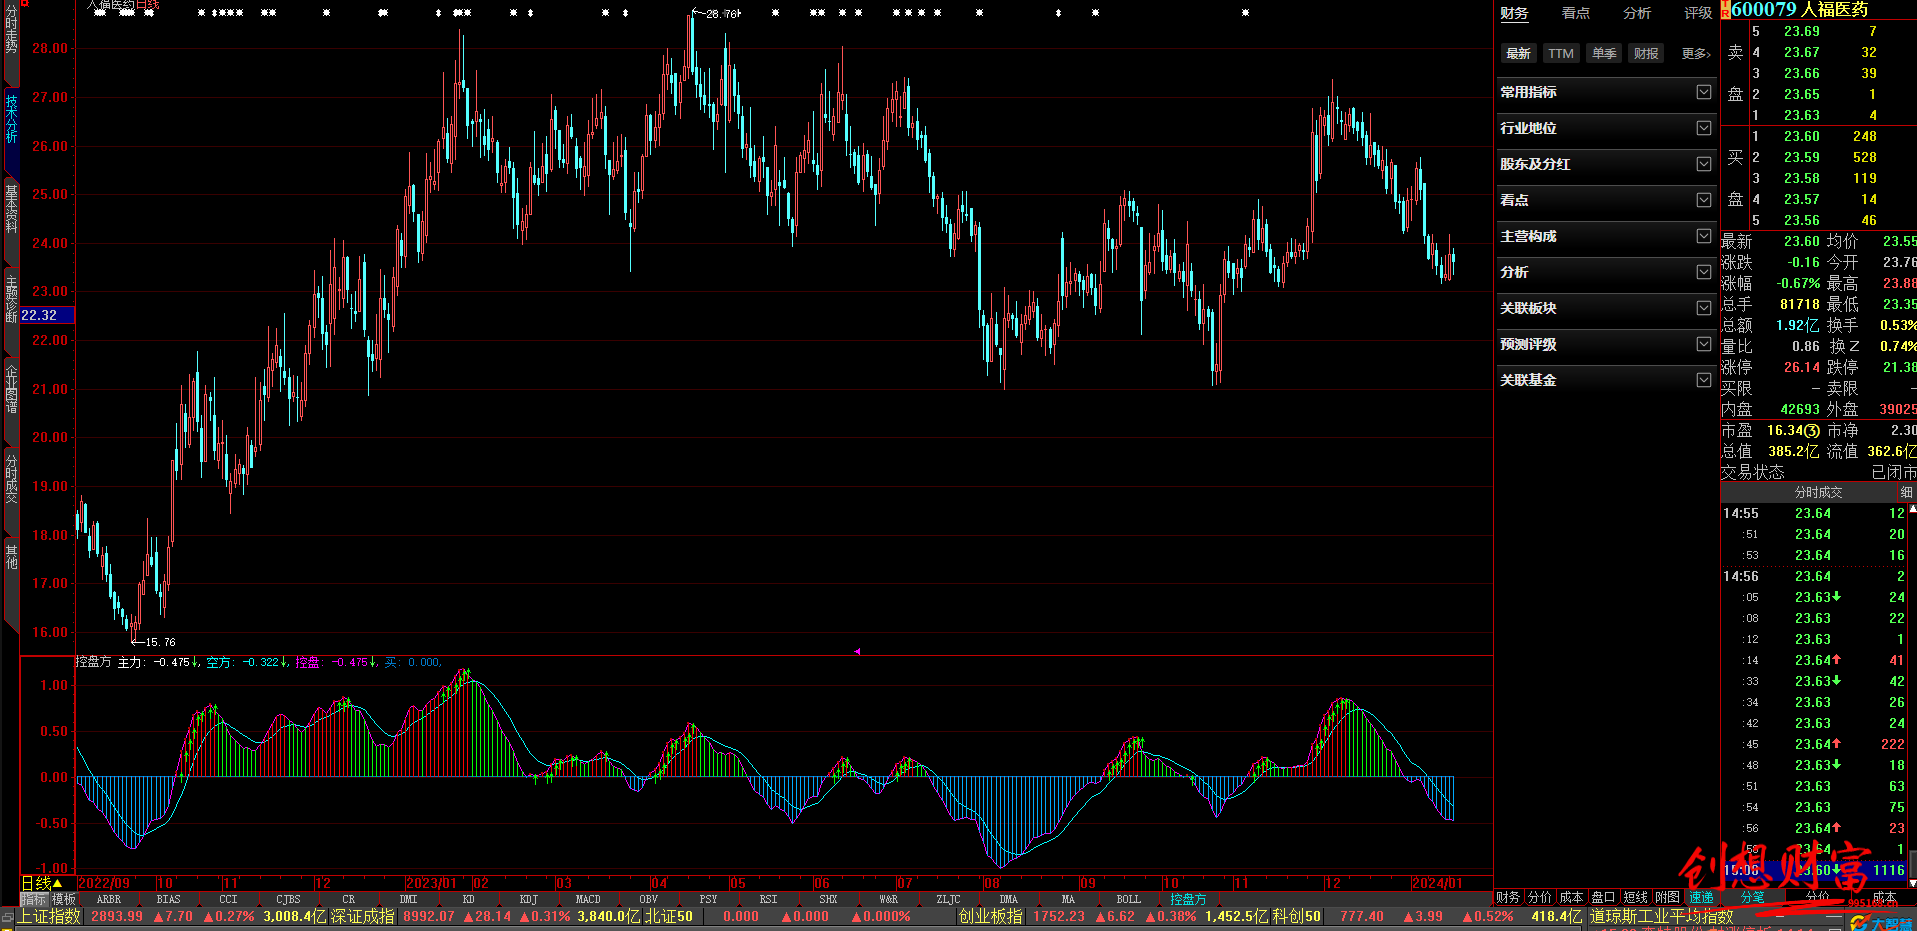Expand the 股东及分红 section
Image resolution: width=1917 pixels, height=931 pixels.
coord(1606,164)
